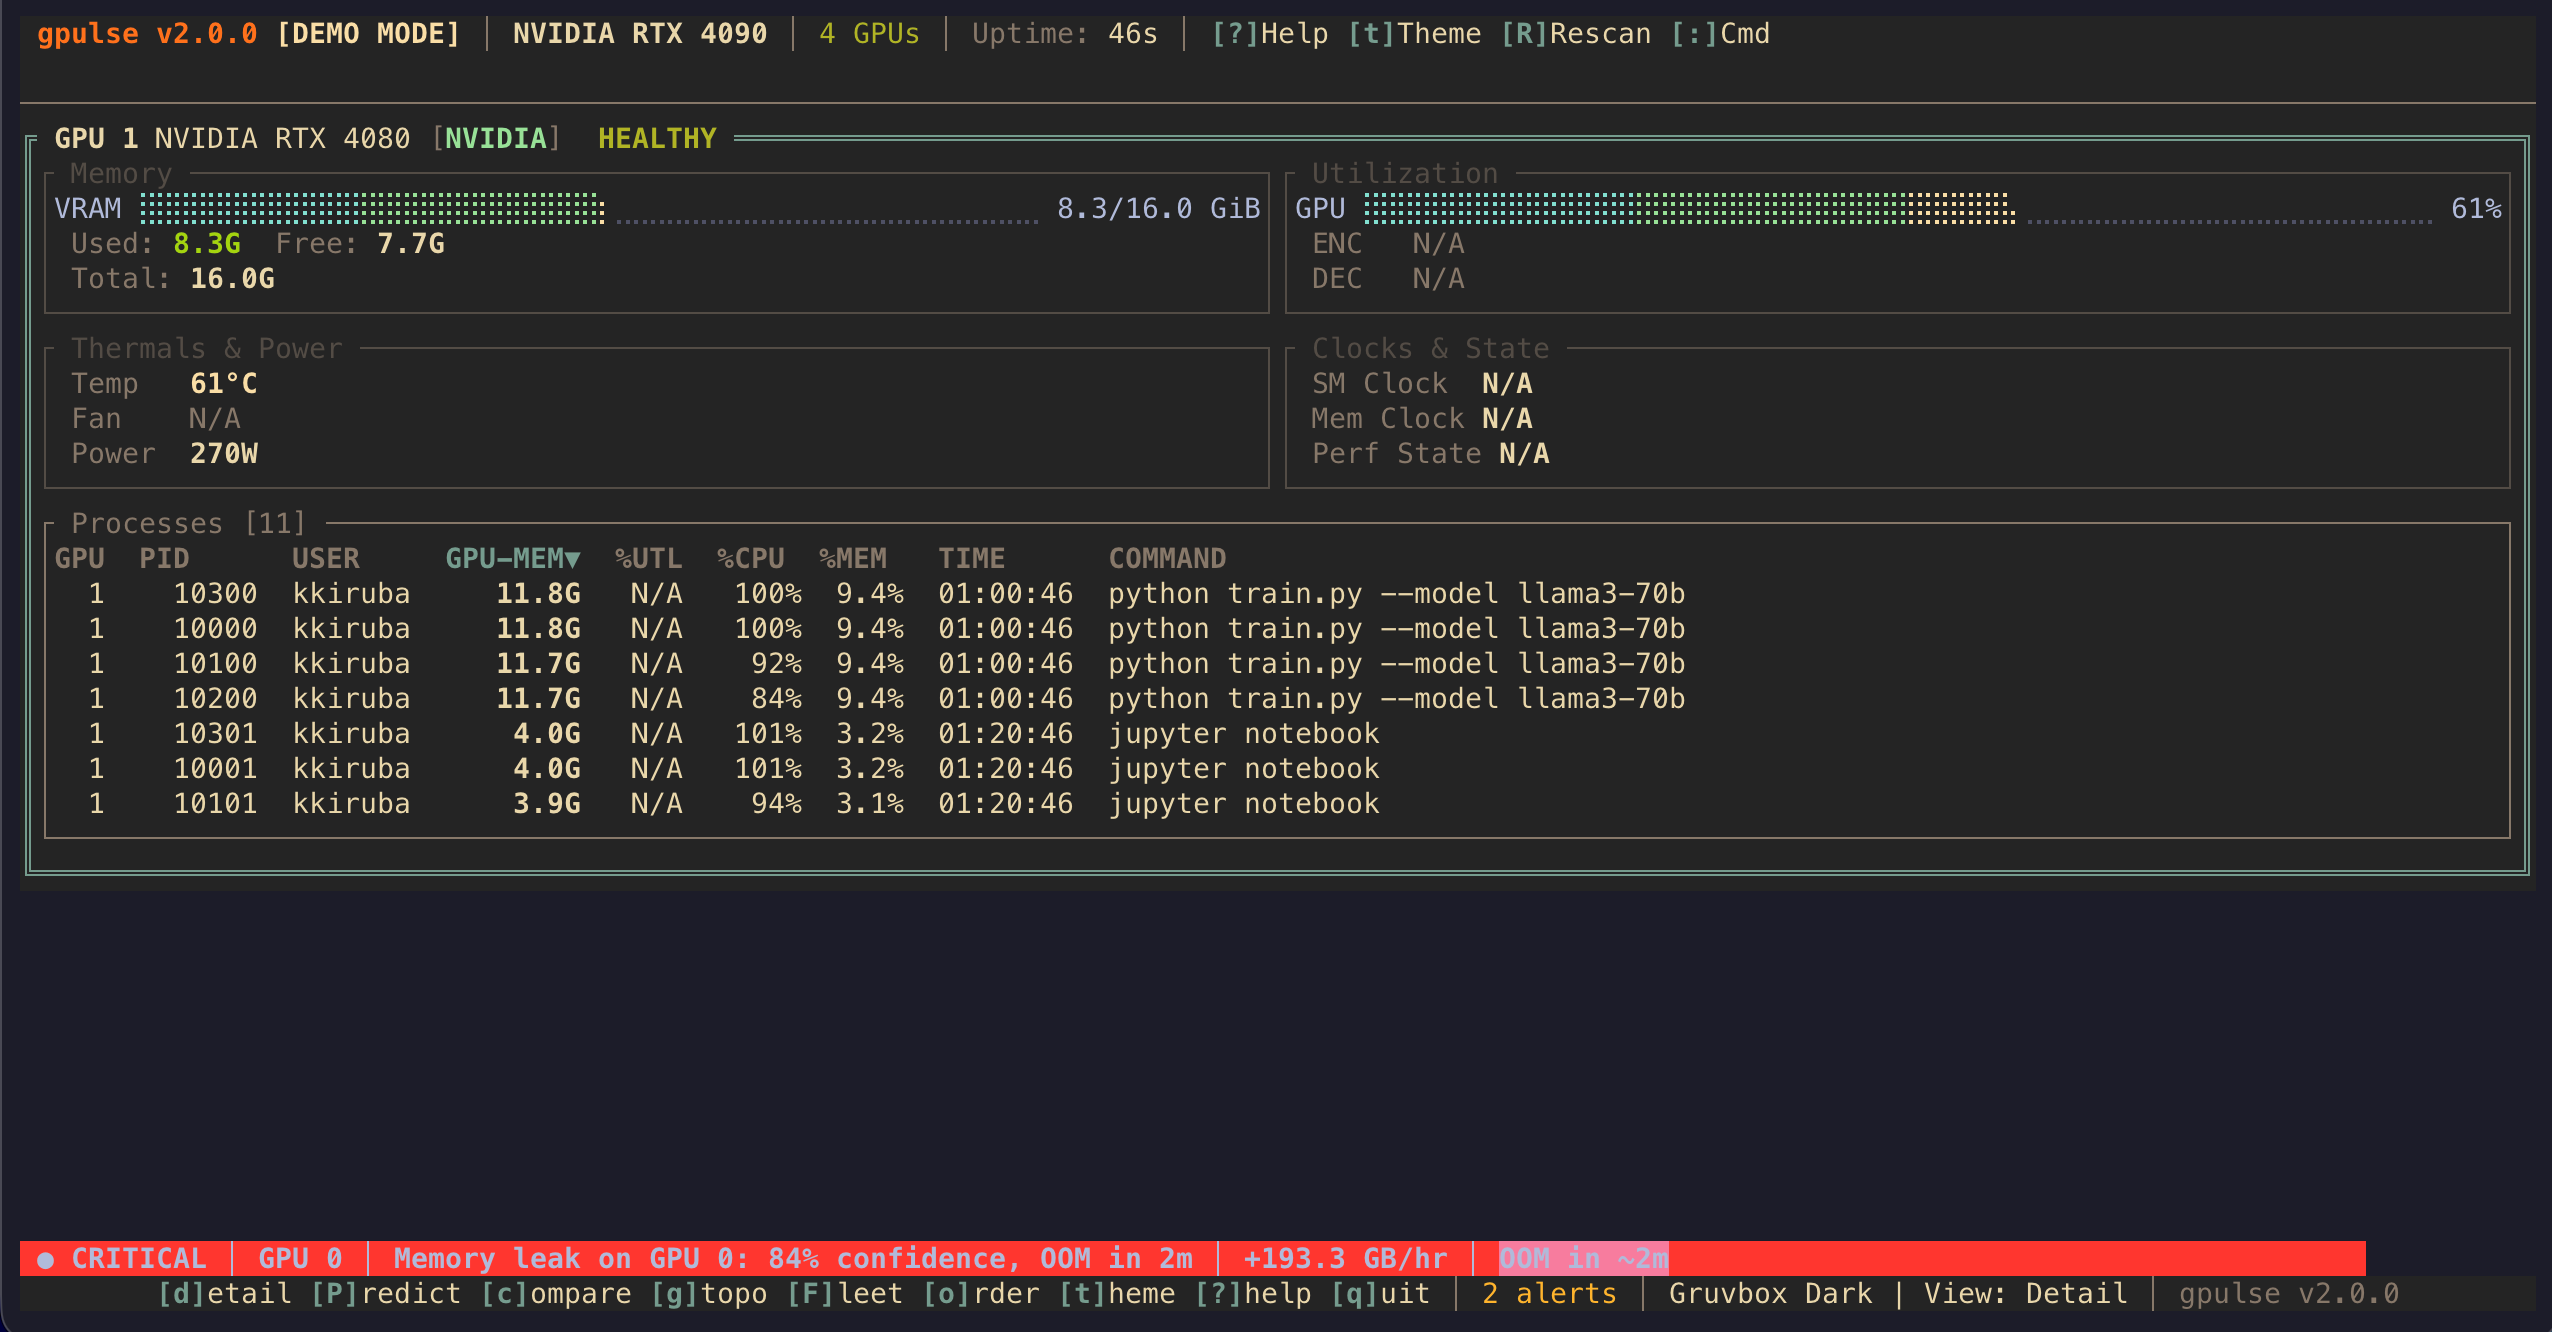Toggle the theme with the [t]Theme header item
The image size is (2552, 1332).
point(1415,33)
